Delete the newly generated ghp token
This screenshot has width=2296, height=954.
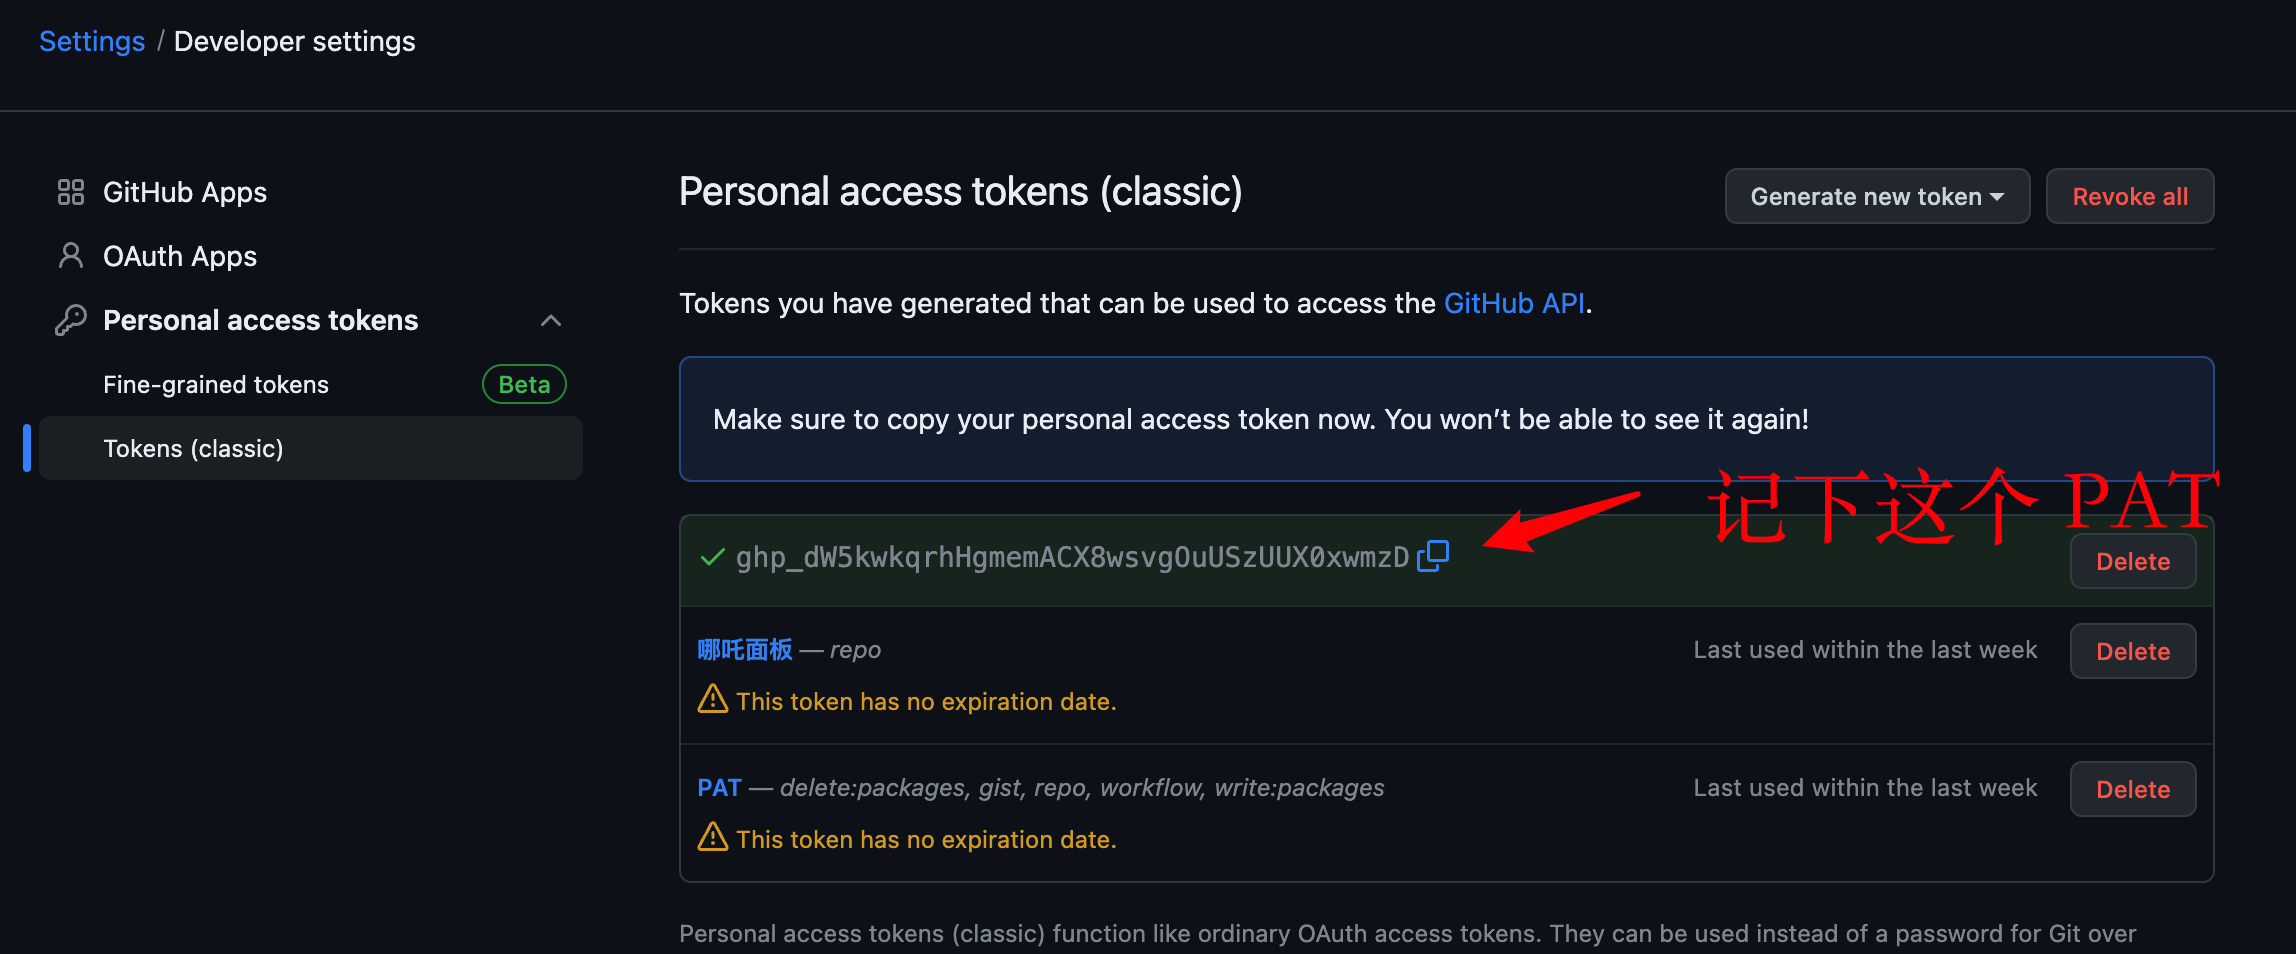click(2133, 561)
